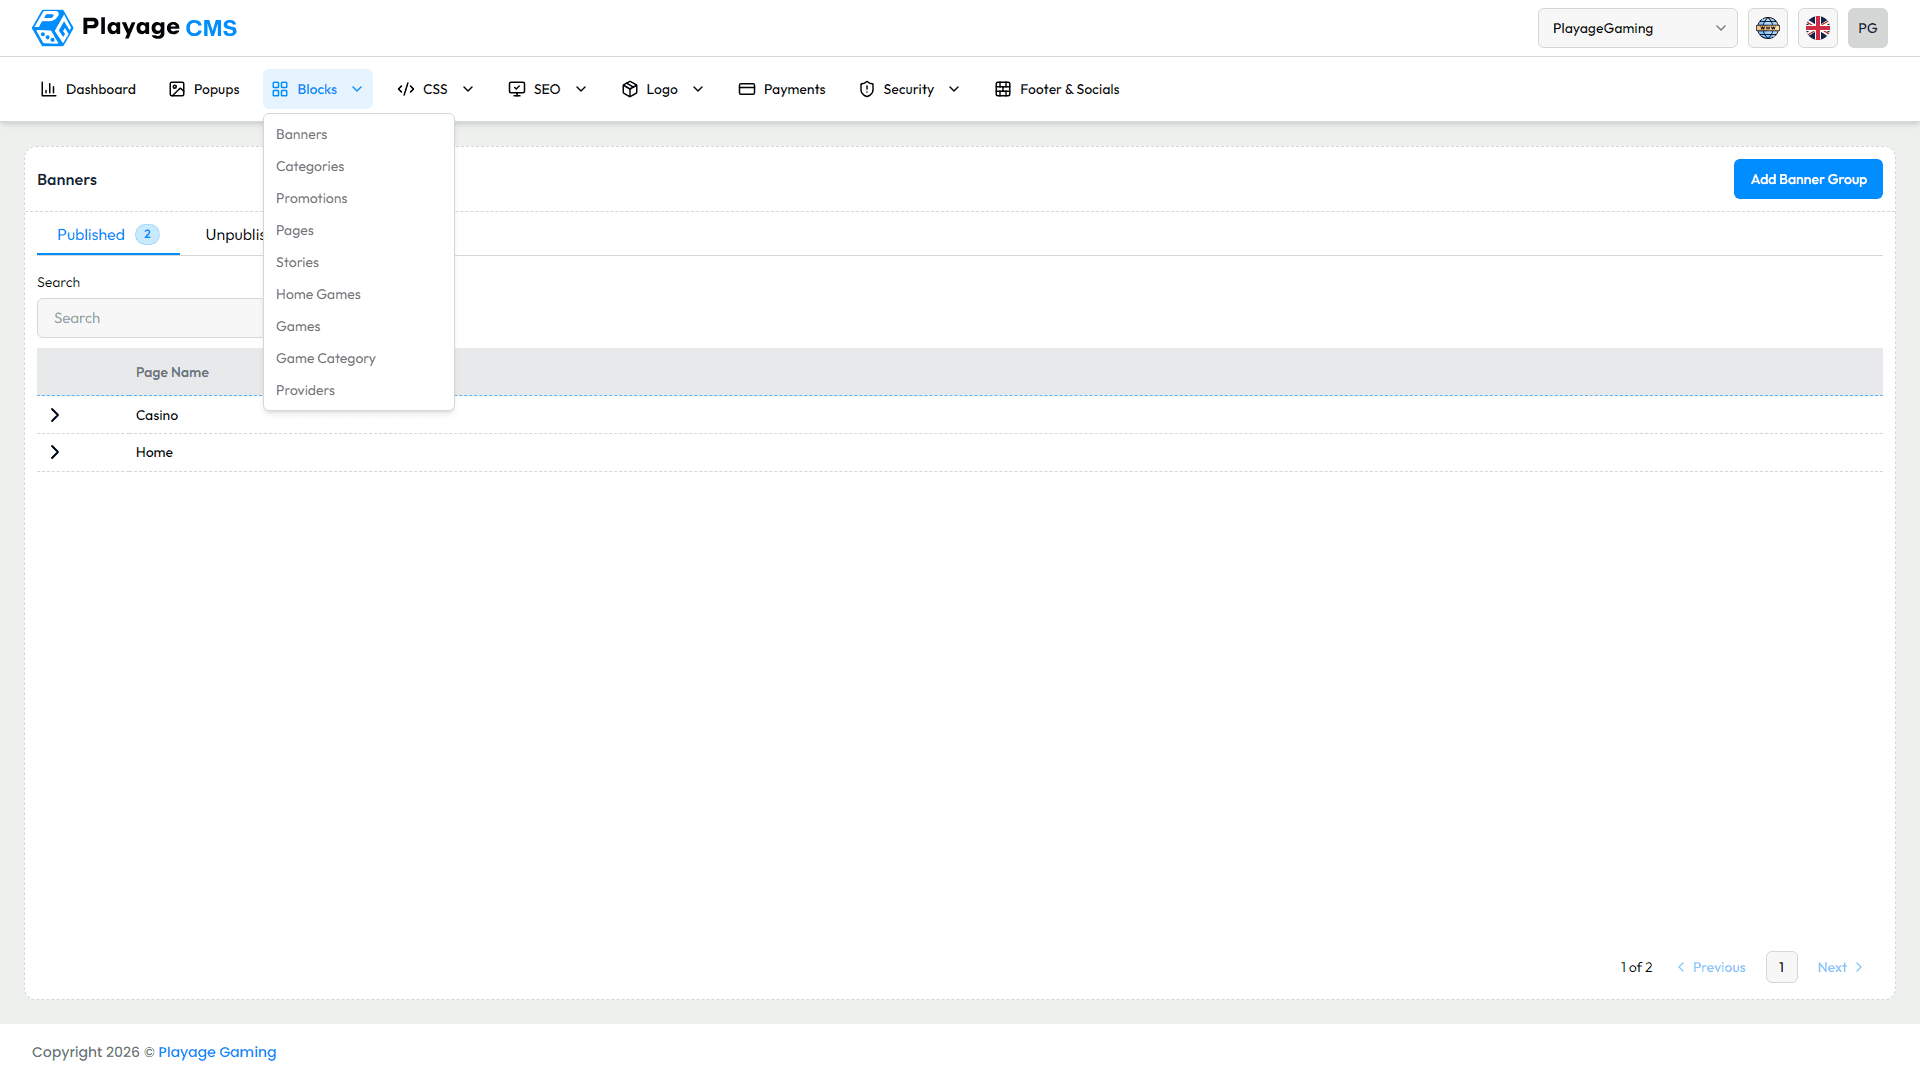Click the Security shield icon
The height and width of the screenshot is (1080, 1920).
867,89
